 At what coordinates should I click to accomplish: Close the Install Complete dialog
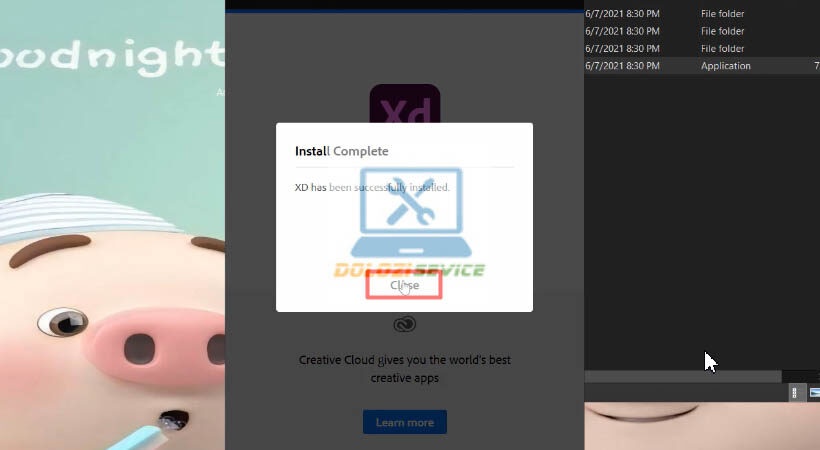[404, 285]
